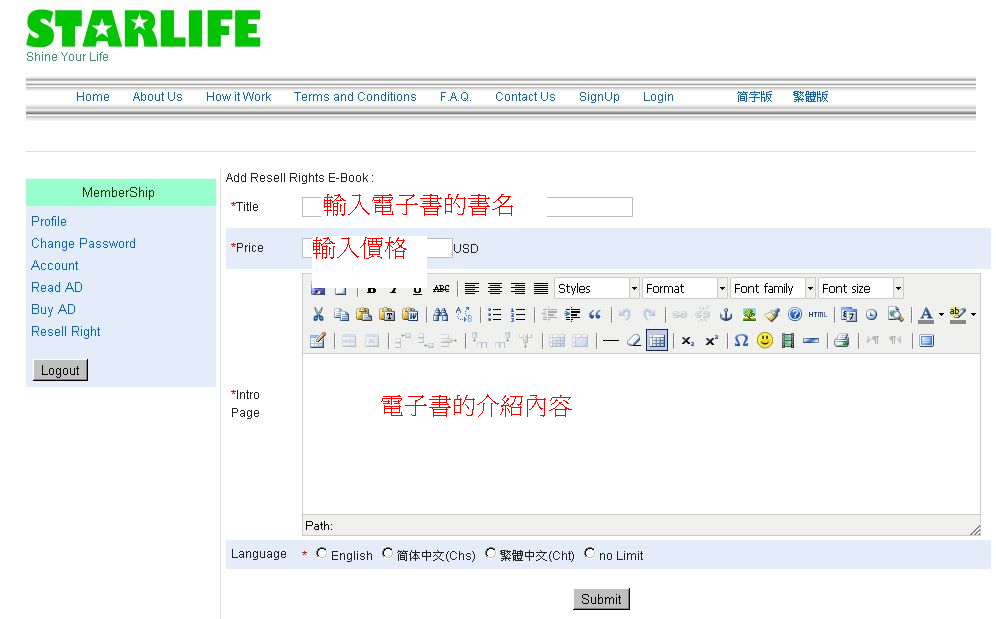Open the Font size dropdown
The width and height of the screenshot is (996, 619).
pyautogui.click(x=861, y=289)
